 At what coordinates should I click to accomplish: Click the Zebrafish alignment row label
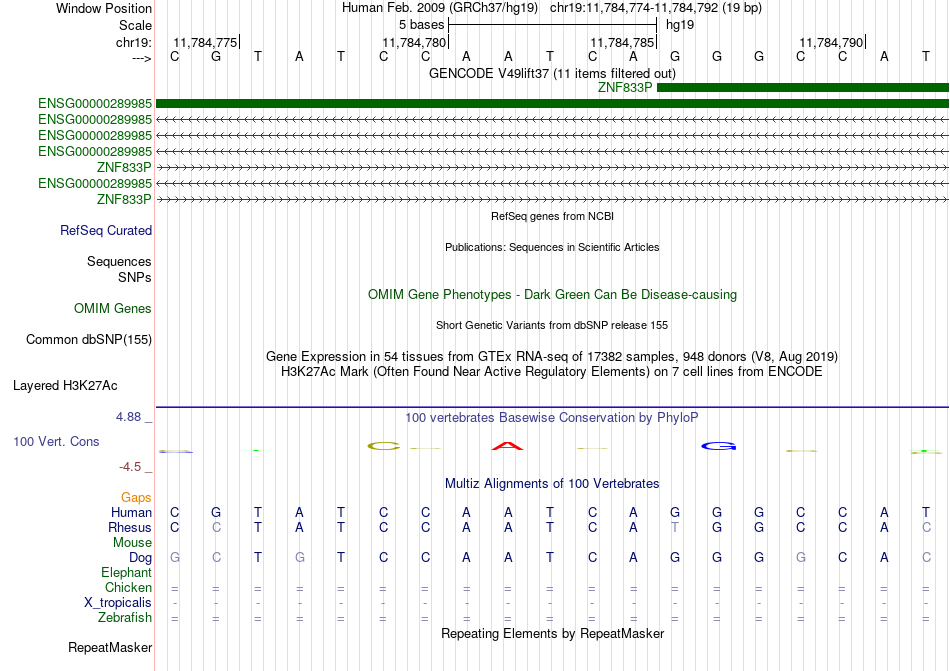point(125,618)
